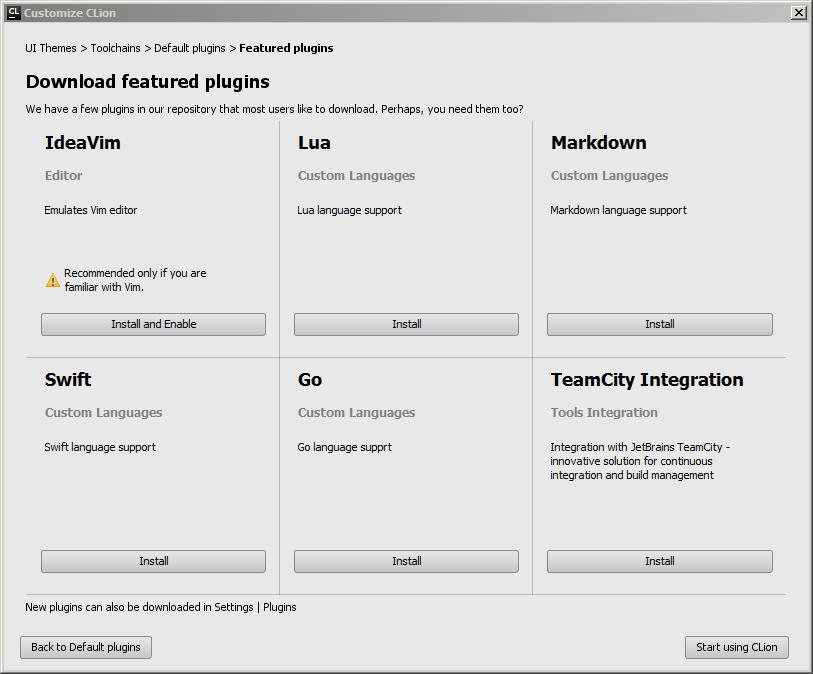Install the Markdown plugin

click(x=659, y=324)
